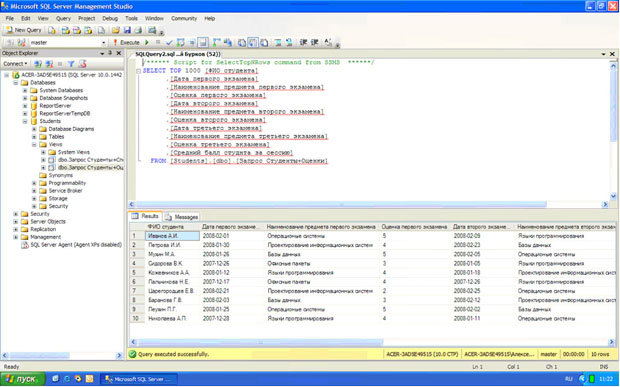620x387 pixels.
Task: Click the query editor horizontal scrollbar thumb
Action: pyautogui.click(x=342, y=204)
